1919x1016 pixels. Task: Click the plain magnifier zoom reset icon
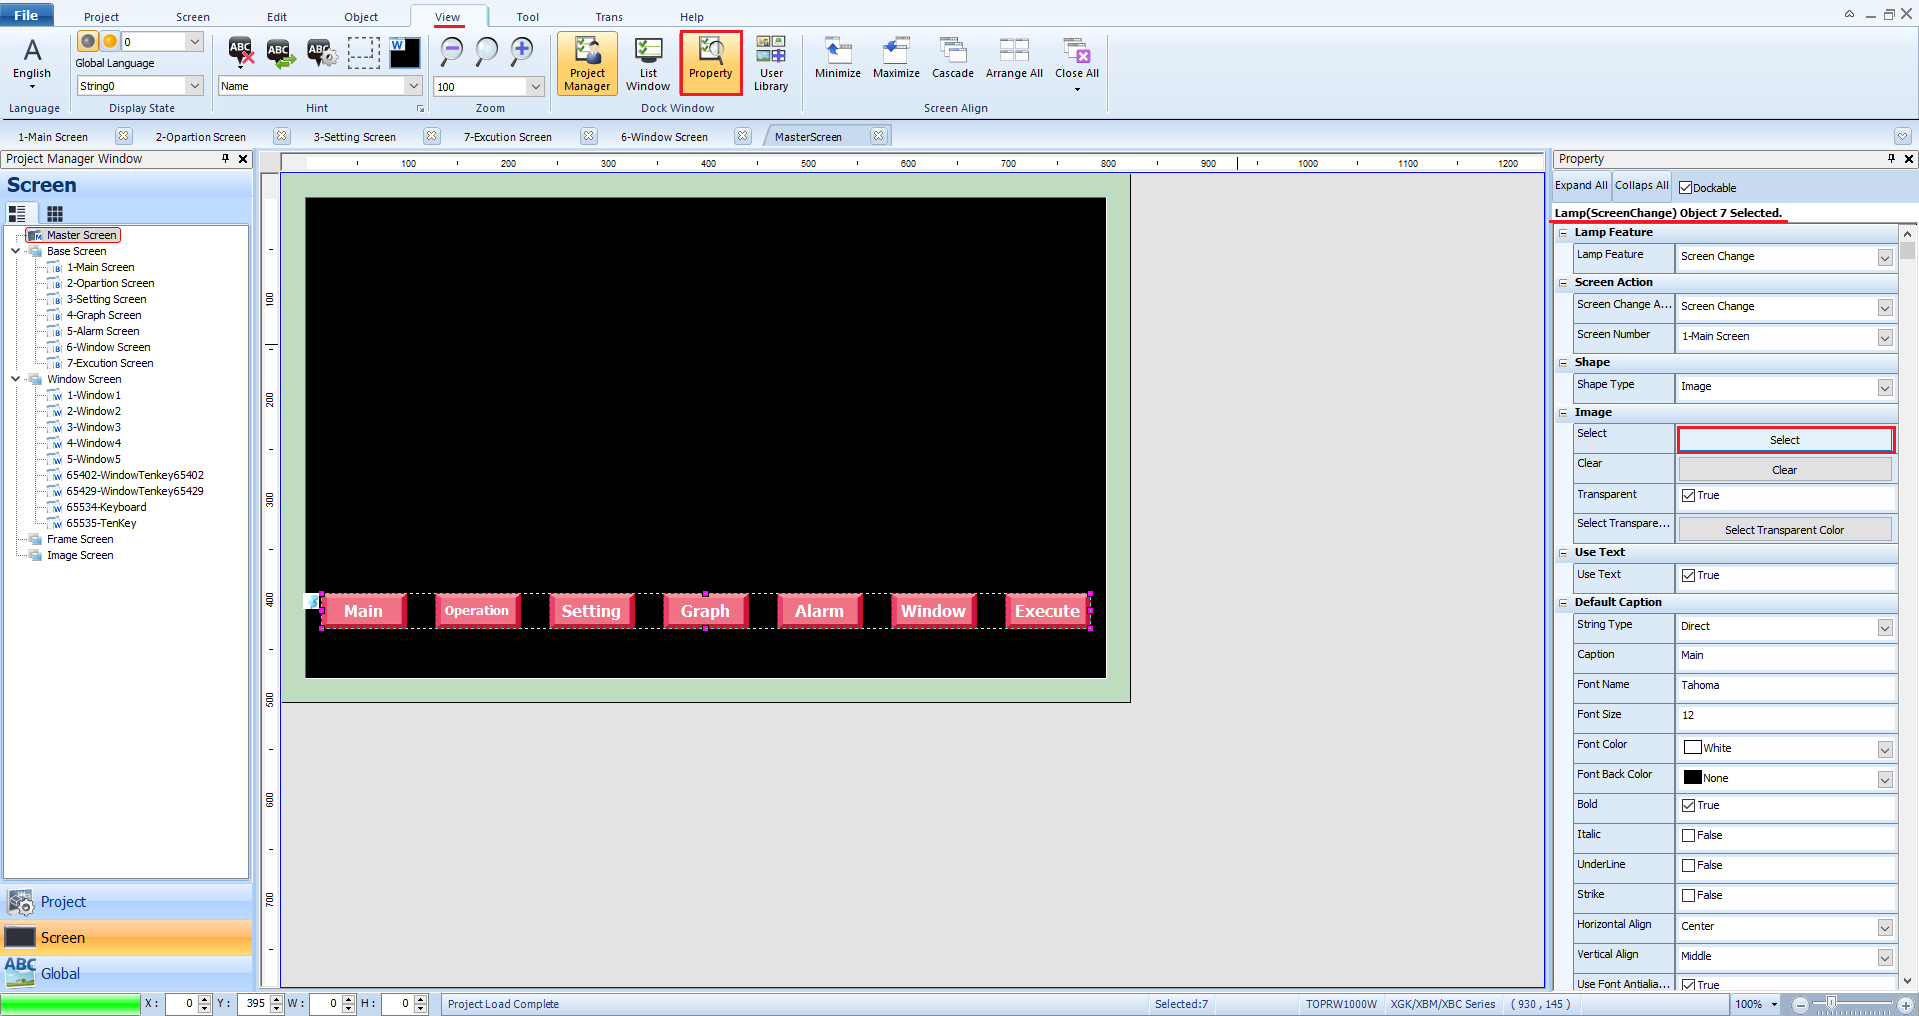487,52
